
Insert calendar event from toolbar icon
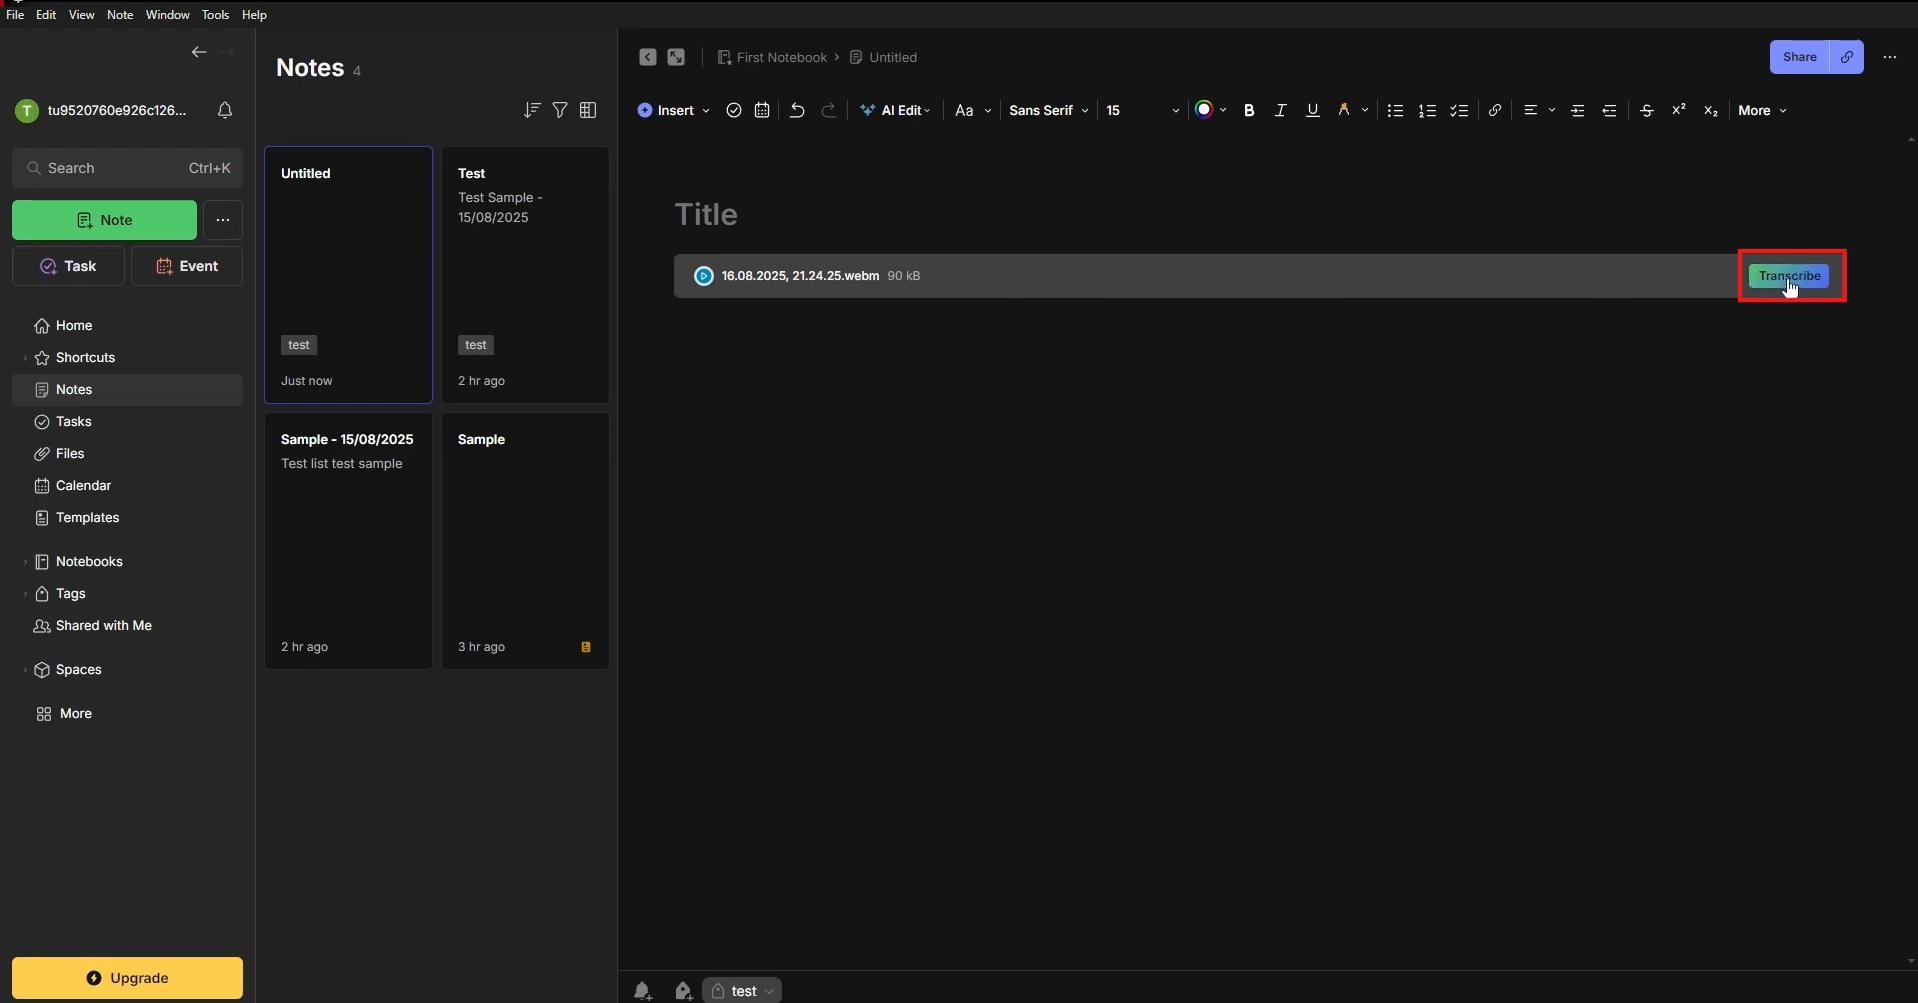click(762, 111)
